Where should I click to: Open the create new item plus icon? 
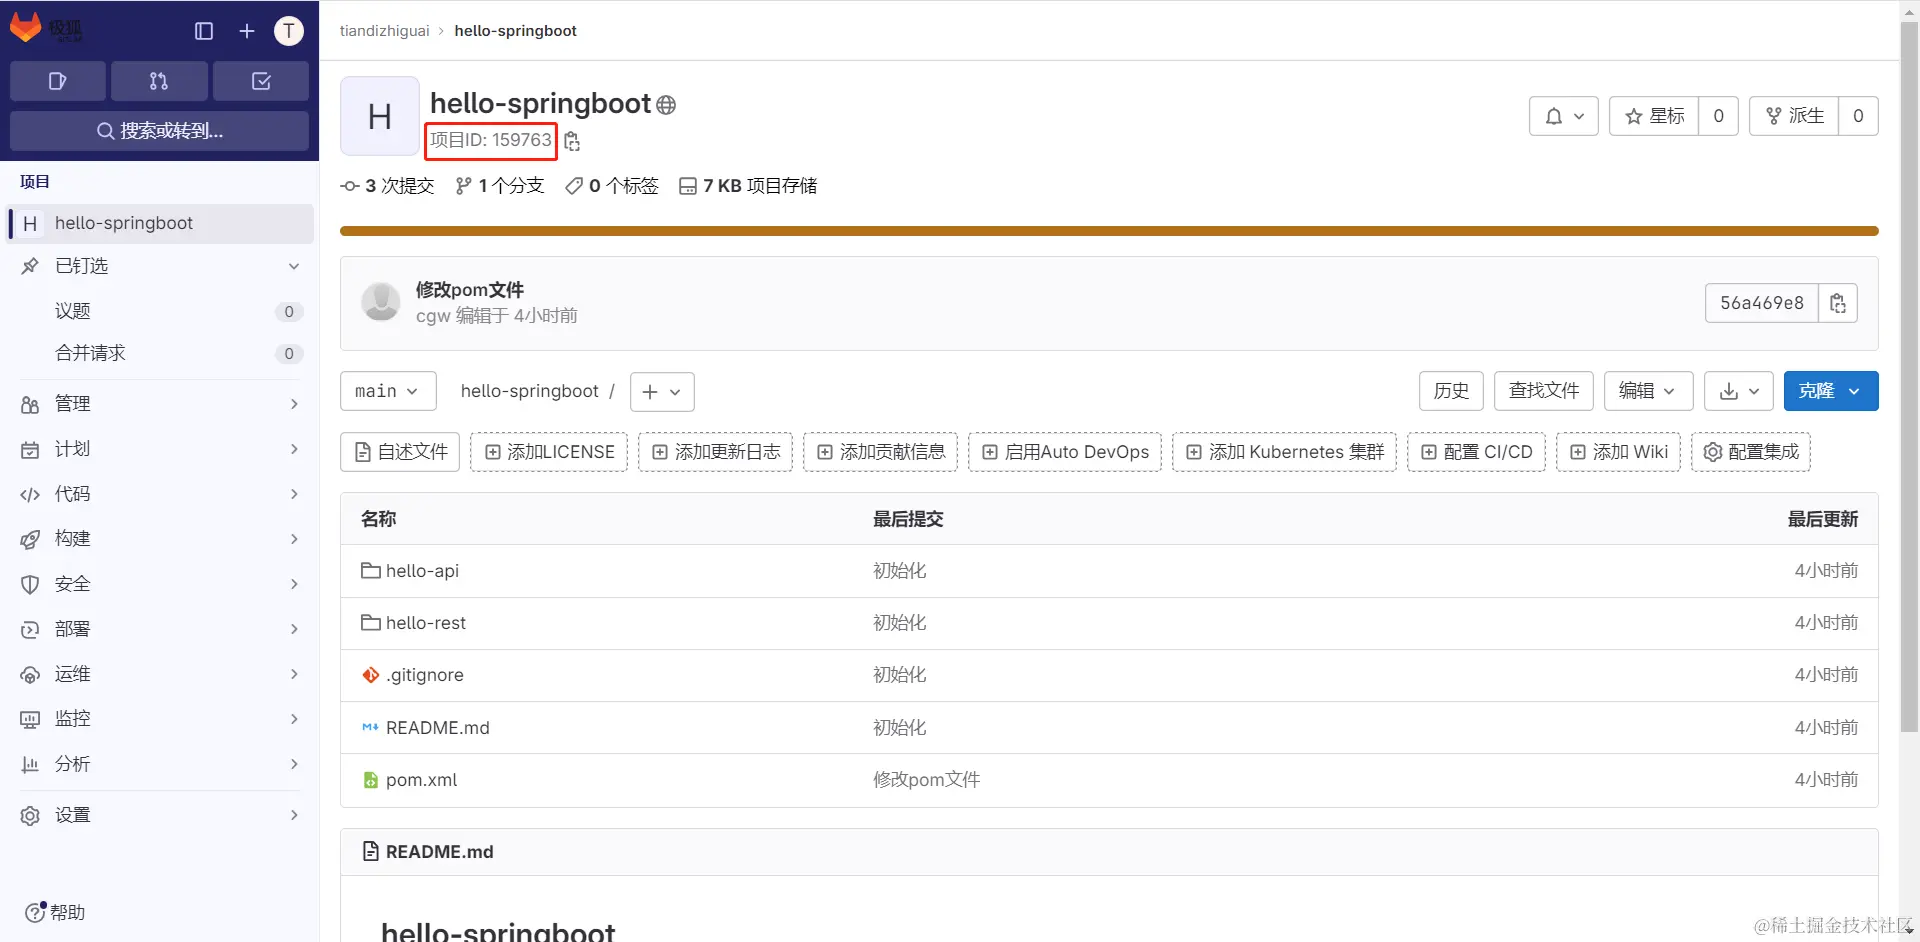[x=246, y=31]
